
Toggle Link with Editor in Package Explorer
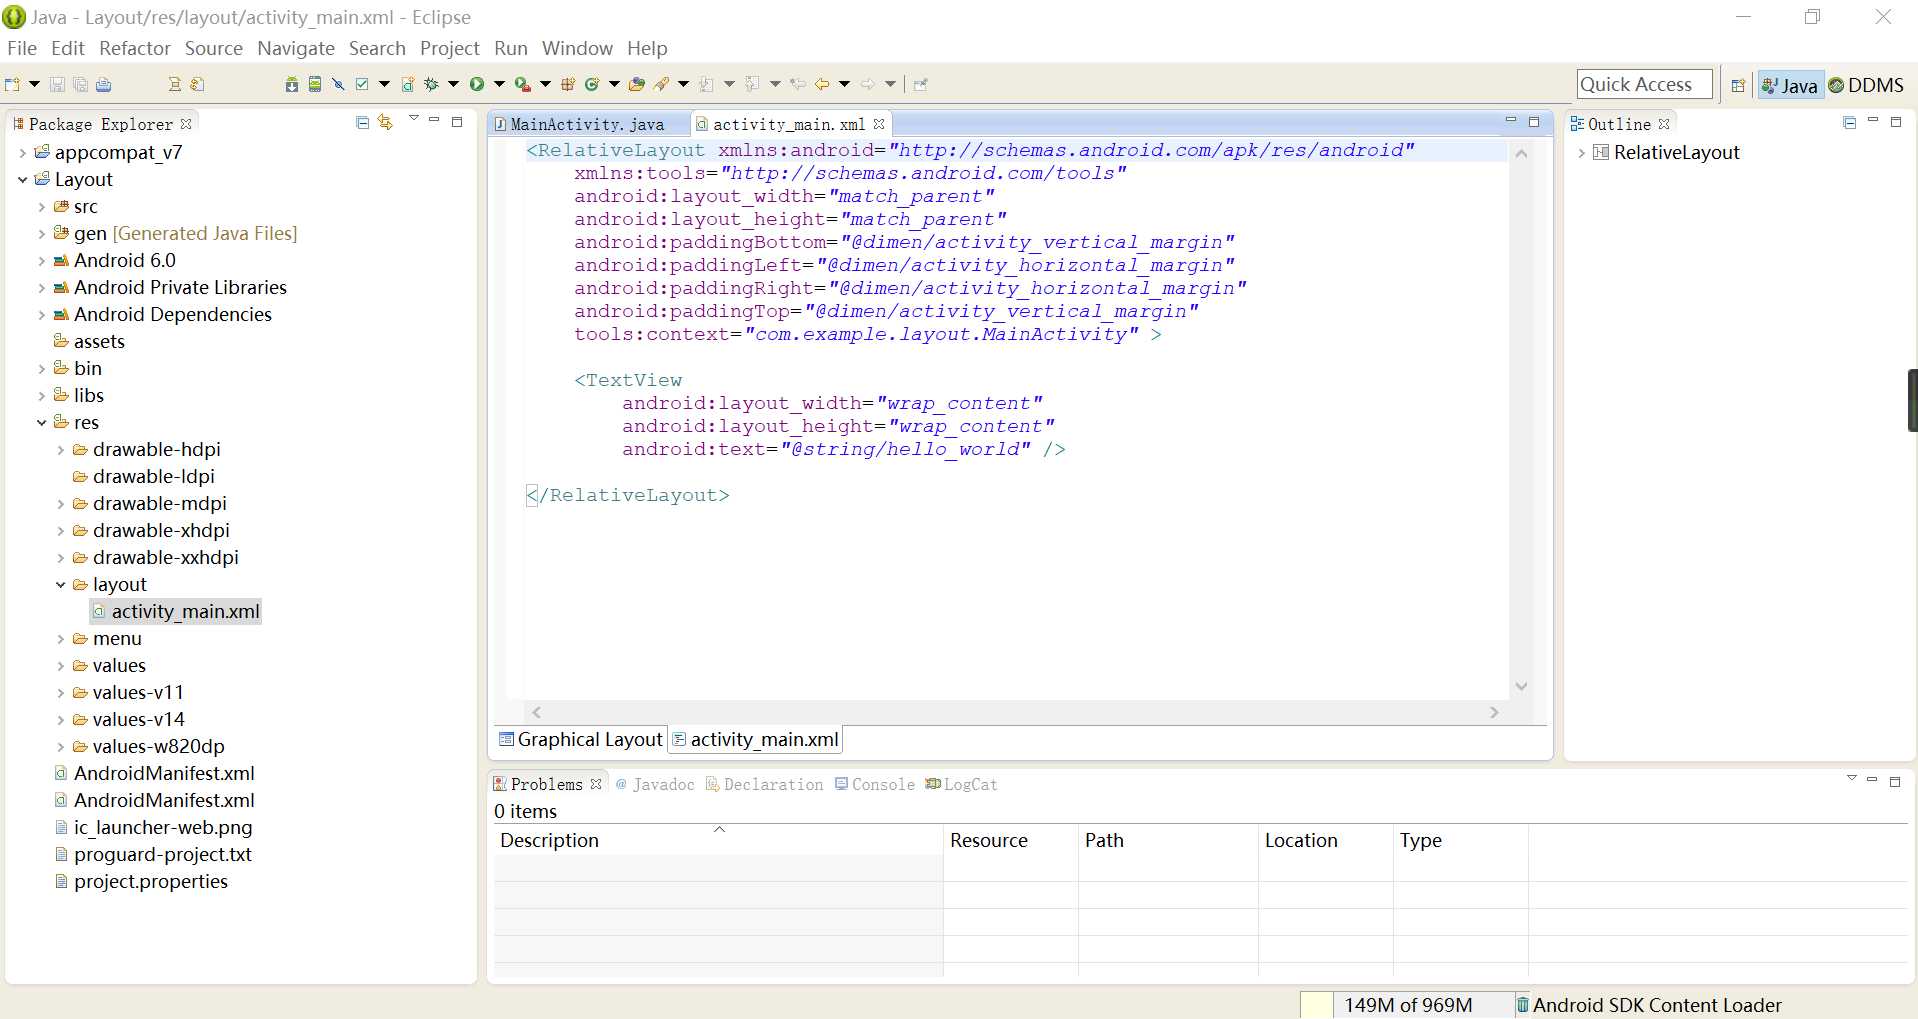pyautogui.click(x=385, y=122)
